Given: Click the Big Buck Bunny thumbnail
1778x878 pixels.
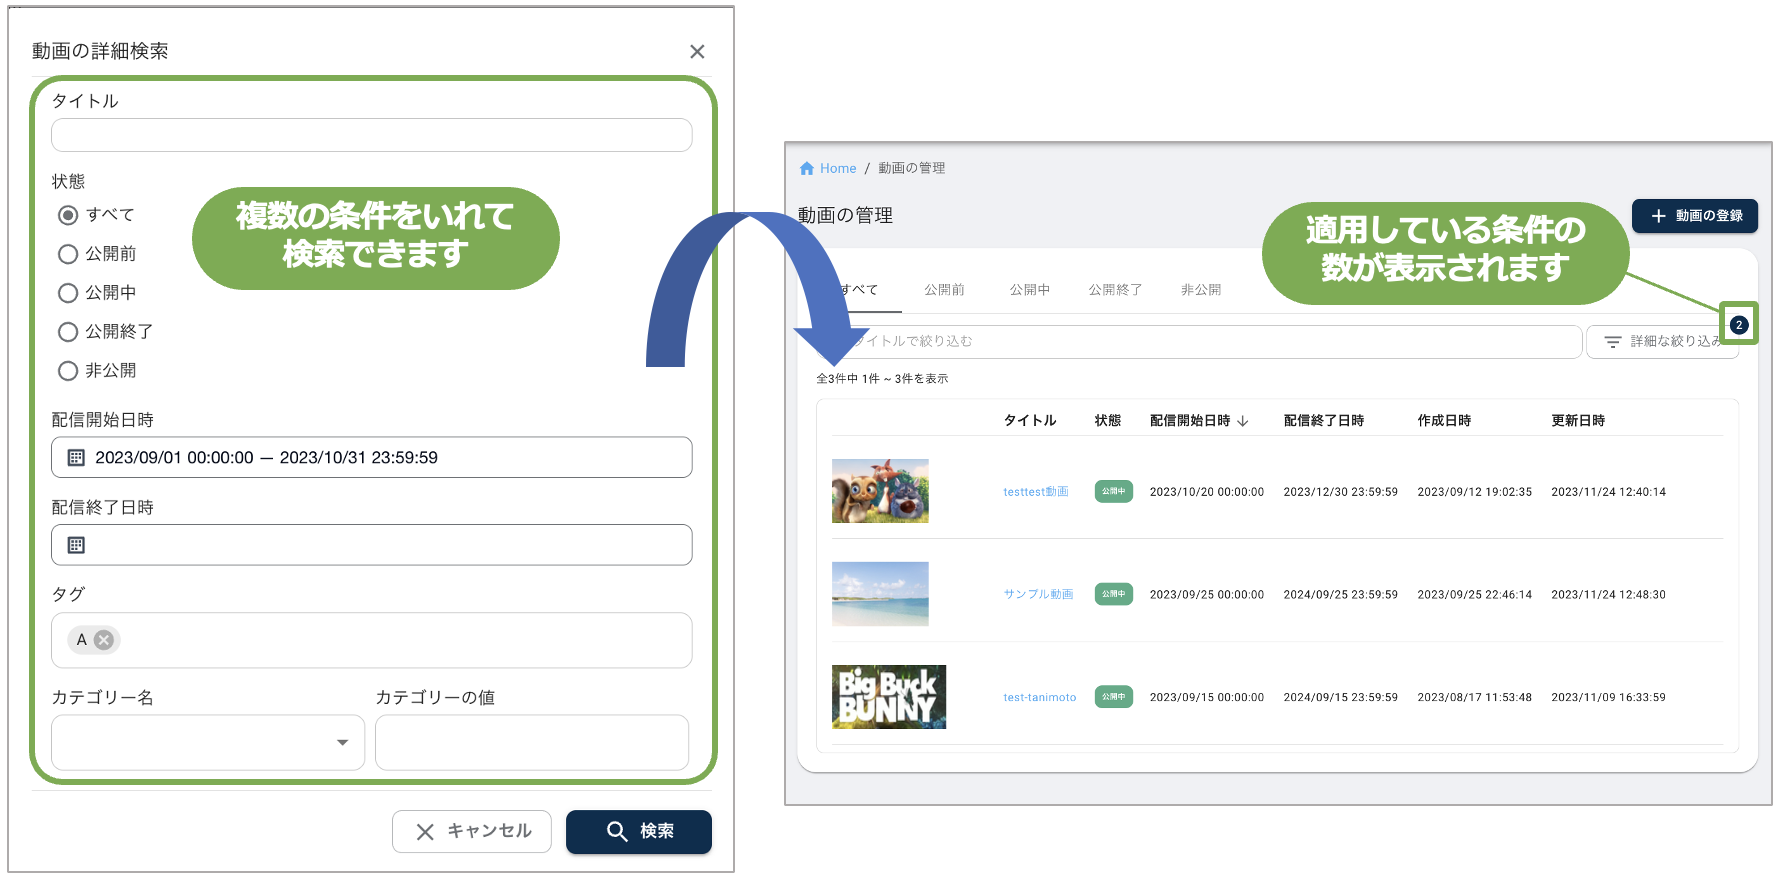Looking at the screenshot, I should tap(888, 697).
